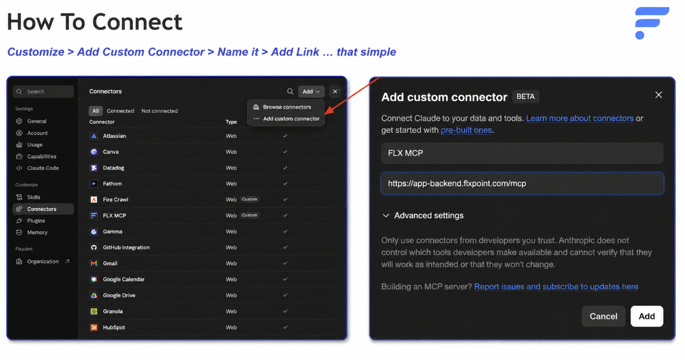This screenshot has width=685, height=360.
Task: Click the Usage sidebar icon
Action: click(x=19, y=145)
